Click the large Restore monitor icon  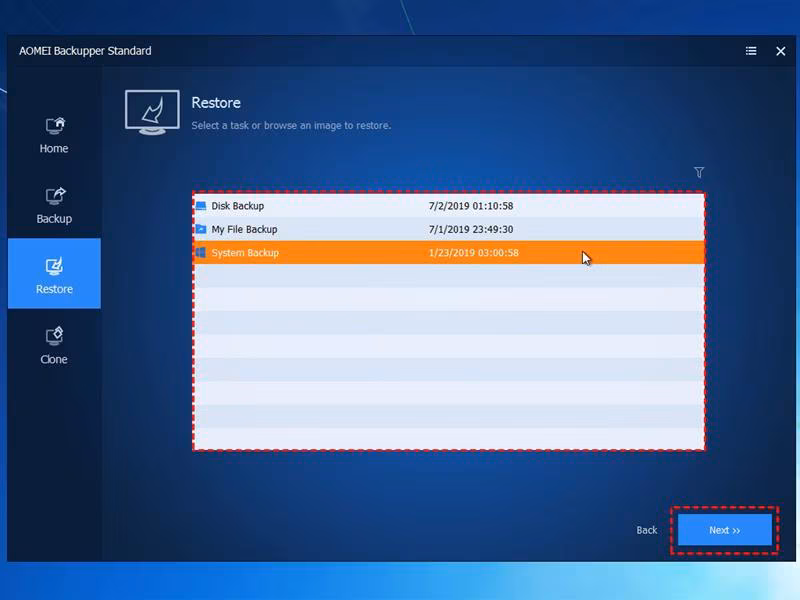click(152, 112)
